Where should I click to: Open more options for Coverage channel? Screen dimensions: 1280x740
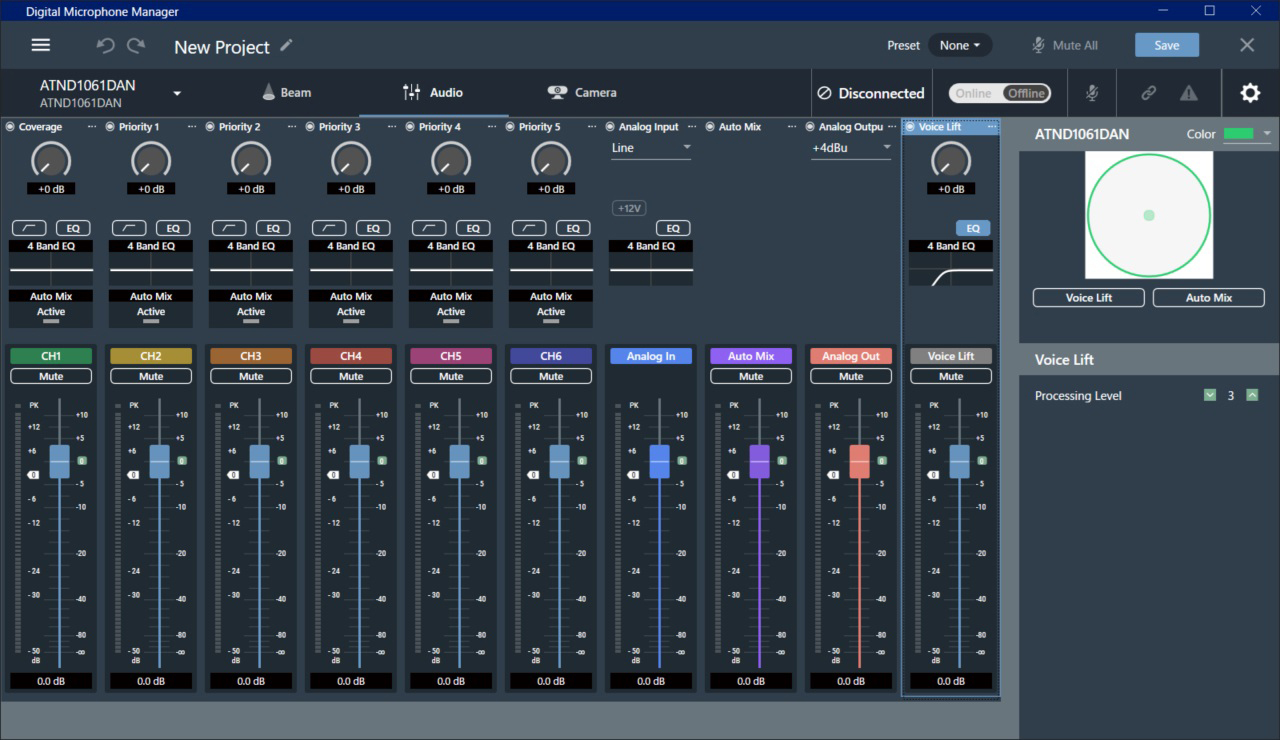coord(92,127)
